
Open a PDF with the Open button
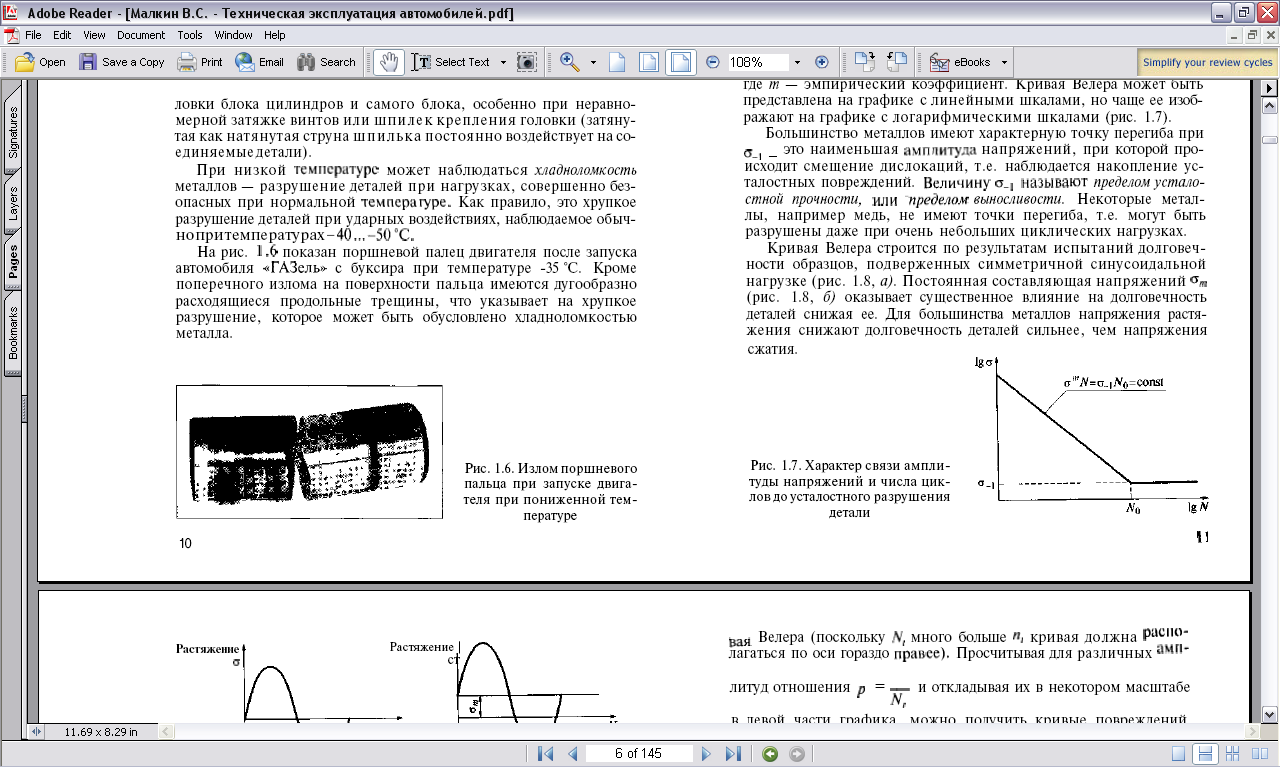click(41, 62)
